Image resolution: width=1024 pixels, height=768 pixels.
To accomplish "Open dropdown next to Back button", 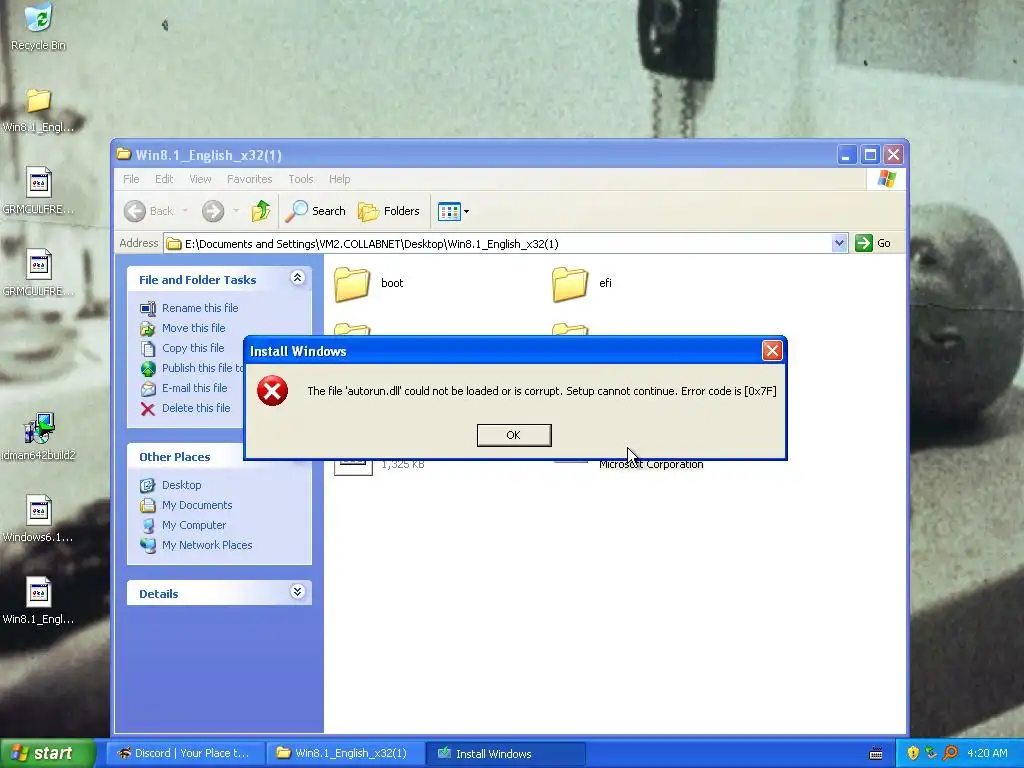I will 185,211.
